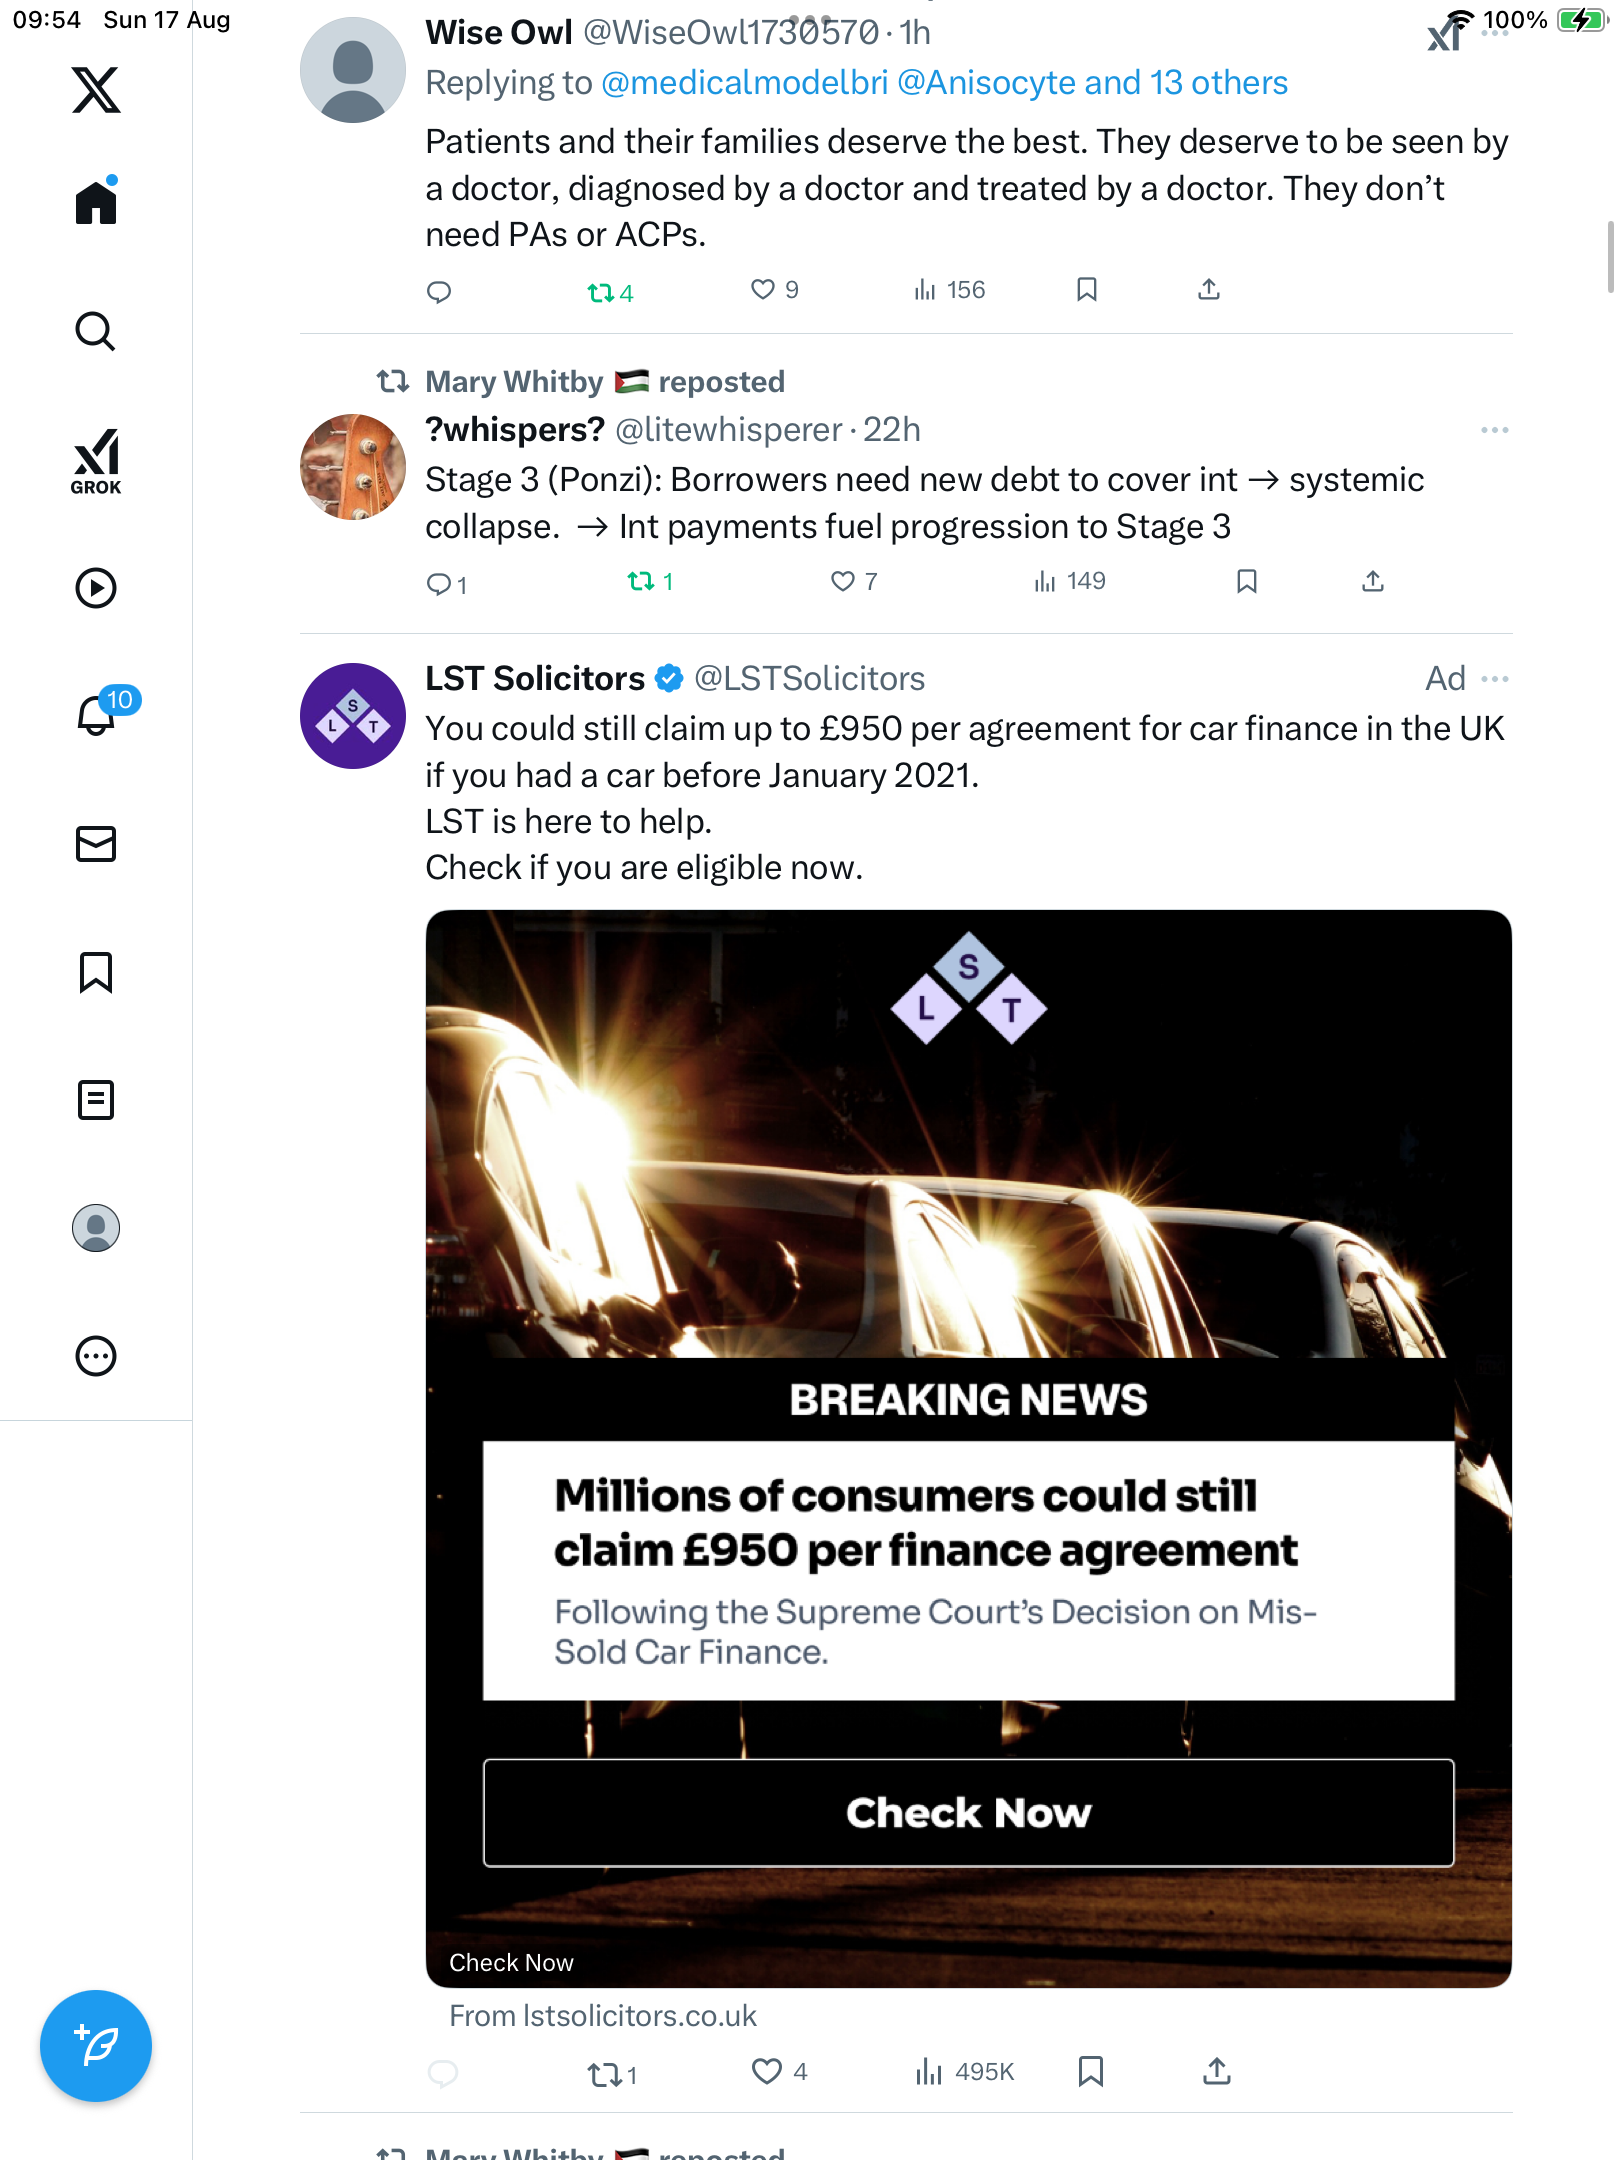
Task: Like the Wise Owl post
Action: pyautogui.click(x=763, y=290)
